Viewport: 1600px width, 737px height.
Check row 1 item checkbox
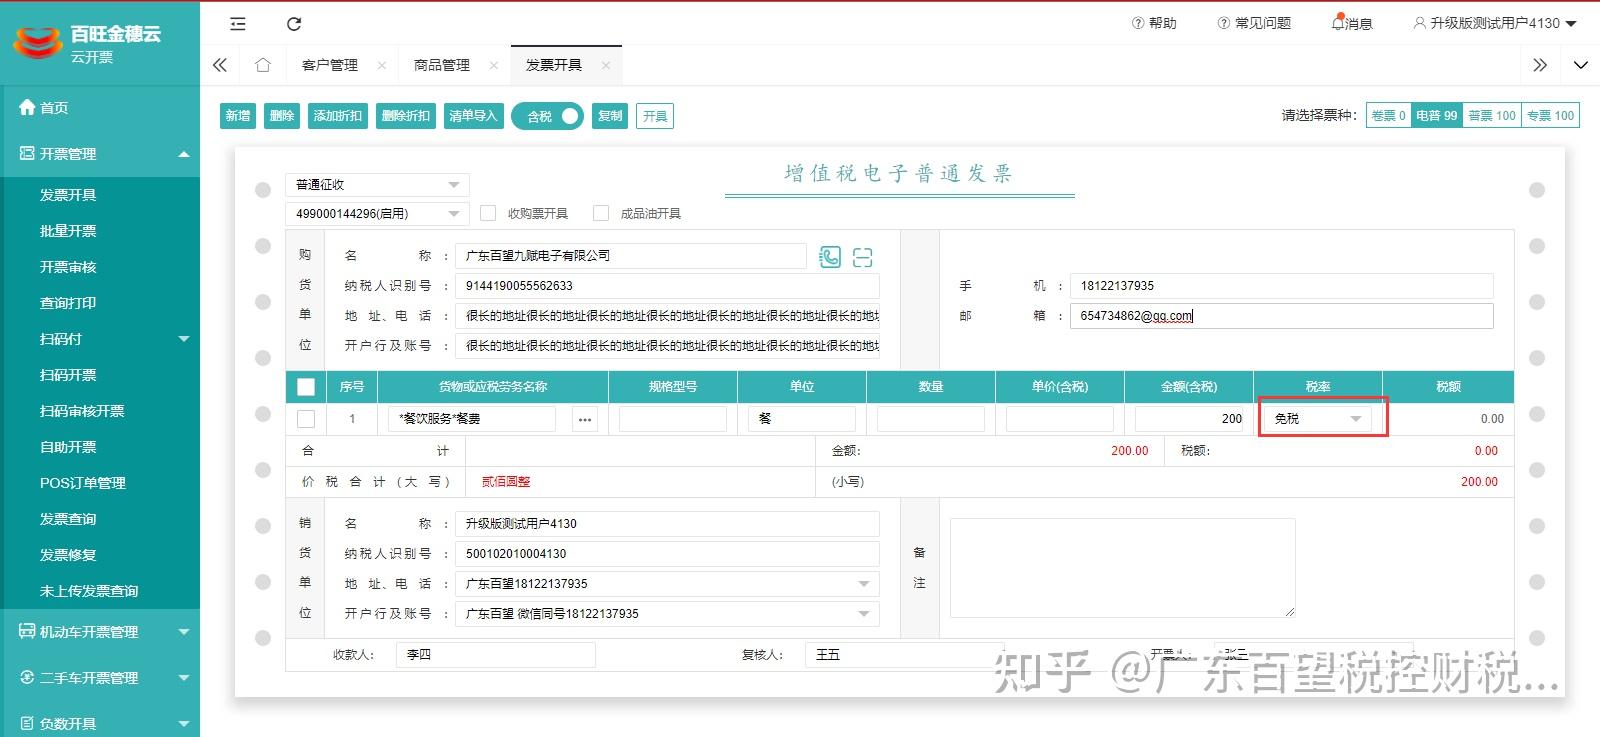[x=306, y=419]
